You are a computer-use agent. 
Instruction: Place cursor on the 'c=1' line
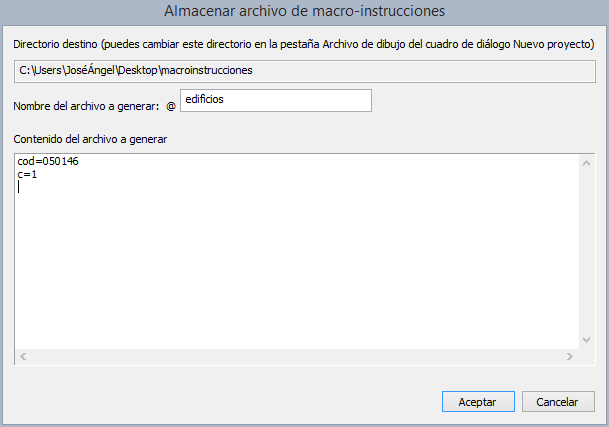[x=27, y=174]
